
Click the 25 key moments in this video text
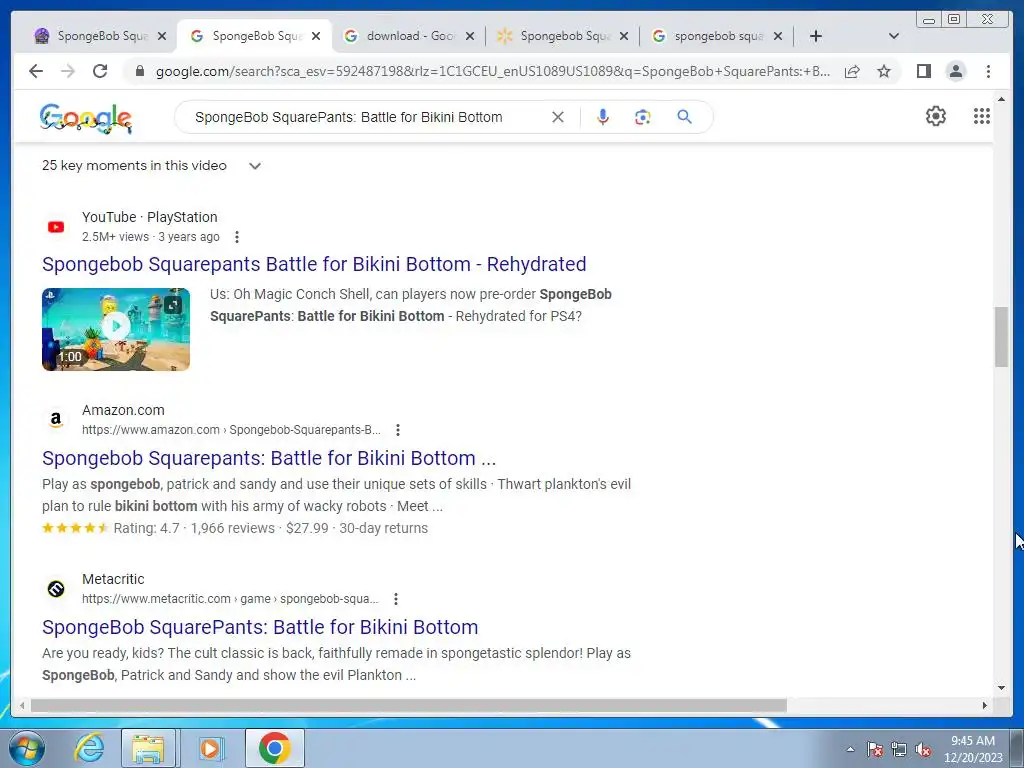click(134, 166)
